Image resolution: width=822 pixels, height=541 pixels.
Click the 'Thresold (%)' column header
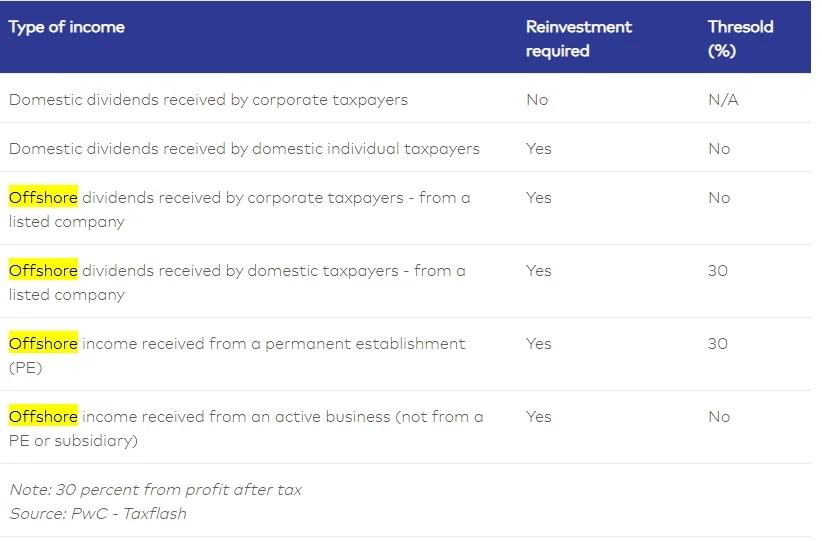740,39
